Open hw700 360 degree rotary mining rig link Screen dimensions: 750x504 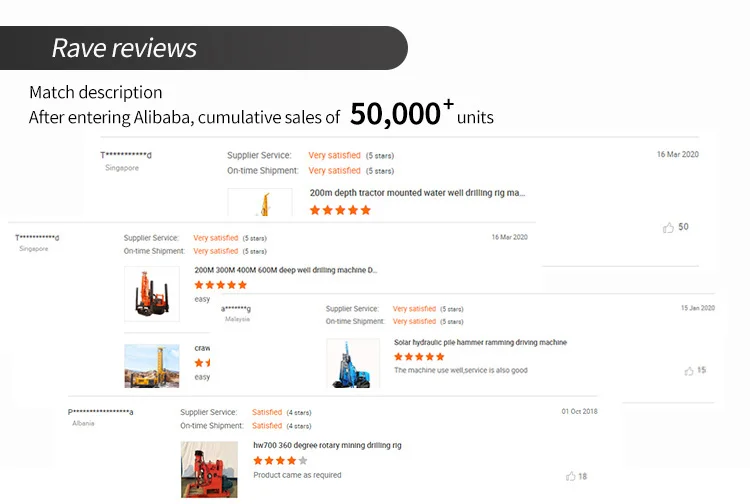click(x=327, y=445)
